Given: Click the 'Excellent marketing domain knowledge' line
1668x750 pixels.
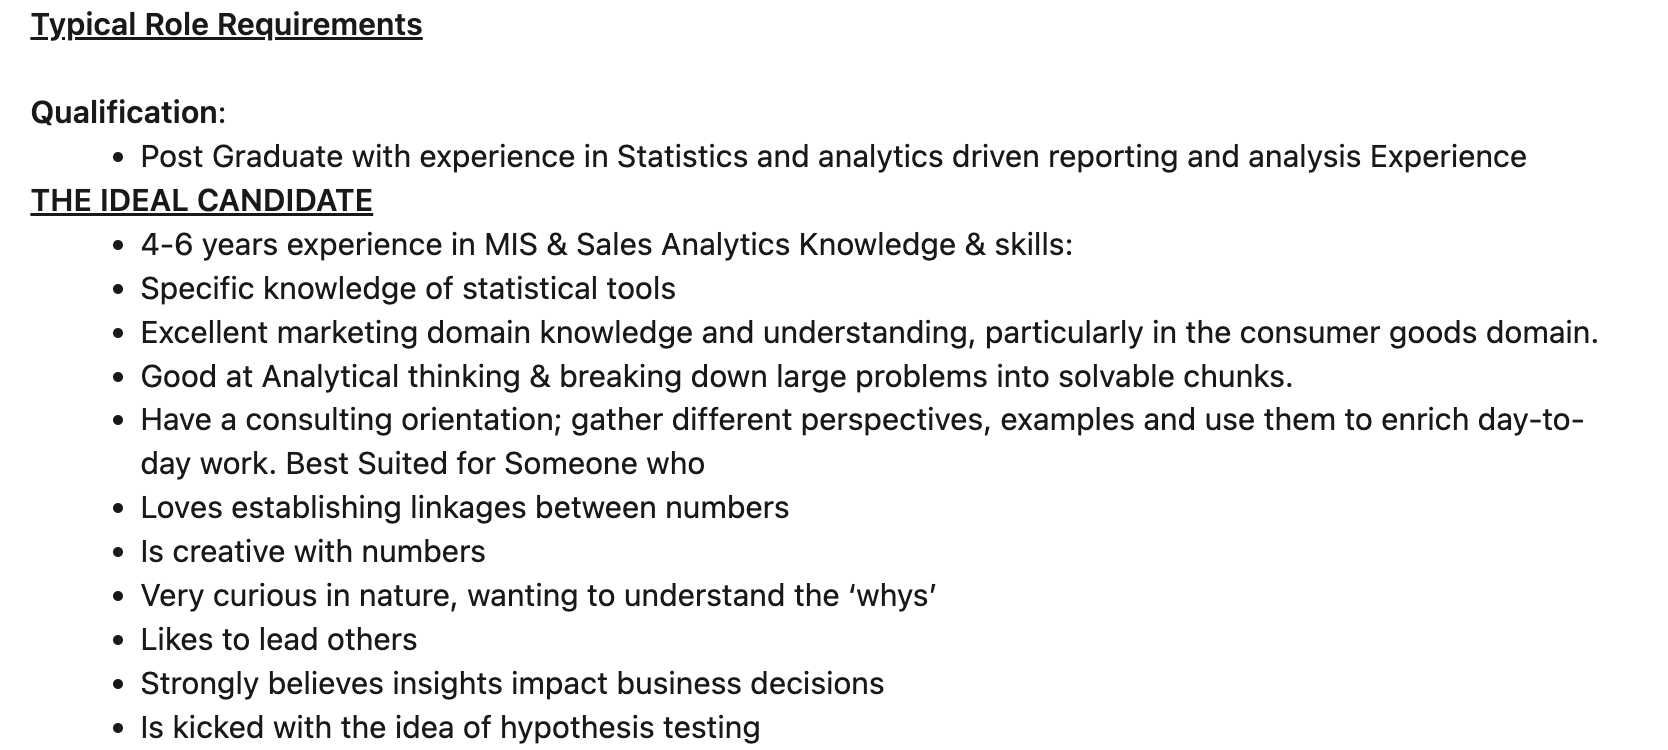Looking at the screenshot, I should (869, 332).
